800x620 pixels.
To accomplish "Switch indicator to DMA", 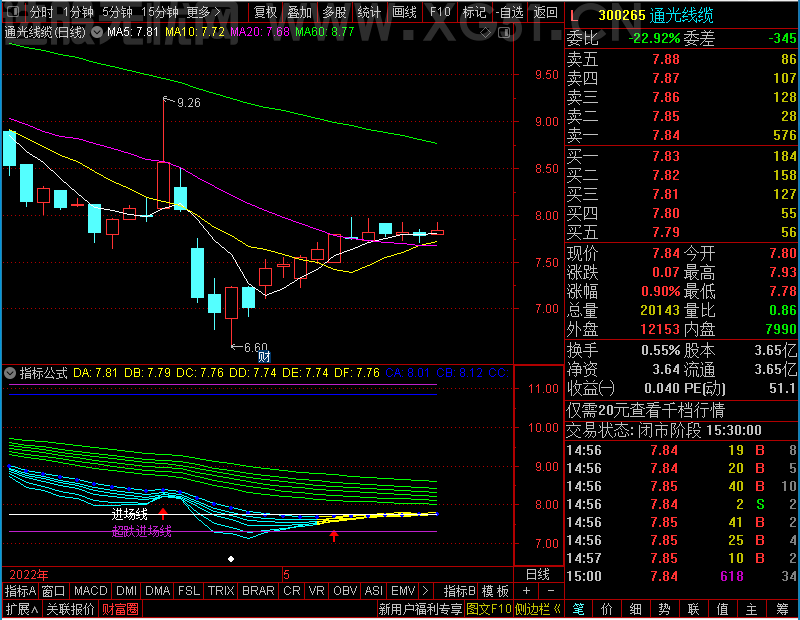I will coord(157,591).
